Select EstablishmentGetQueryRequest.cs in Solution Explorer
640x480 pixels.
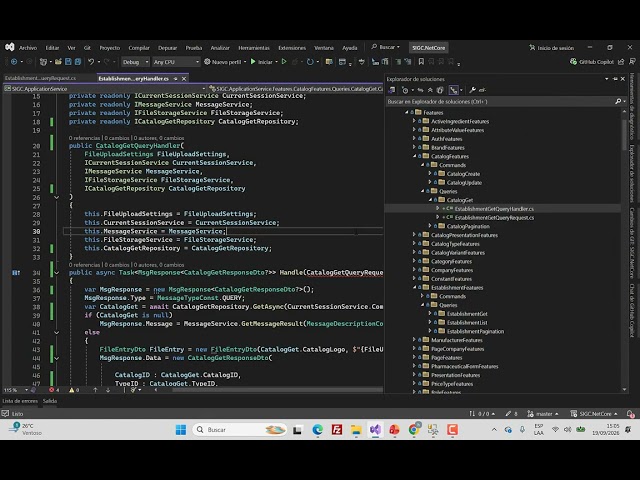coord(494,218)
